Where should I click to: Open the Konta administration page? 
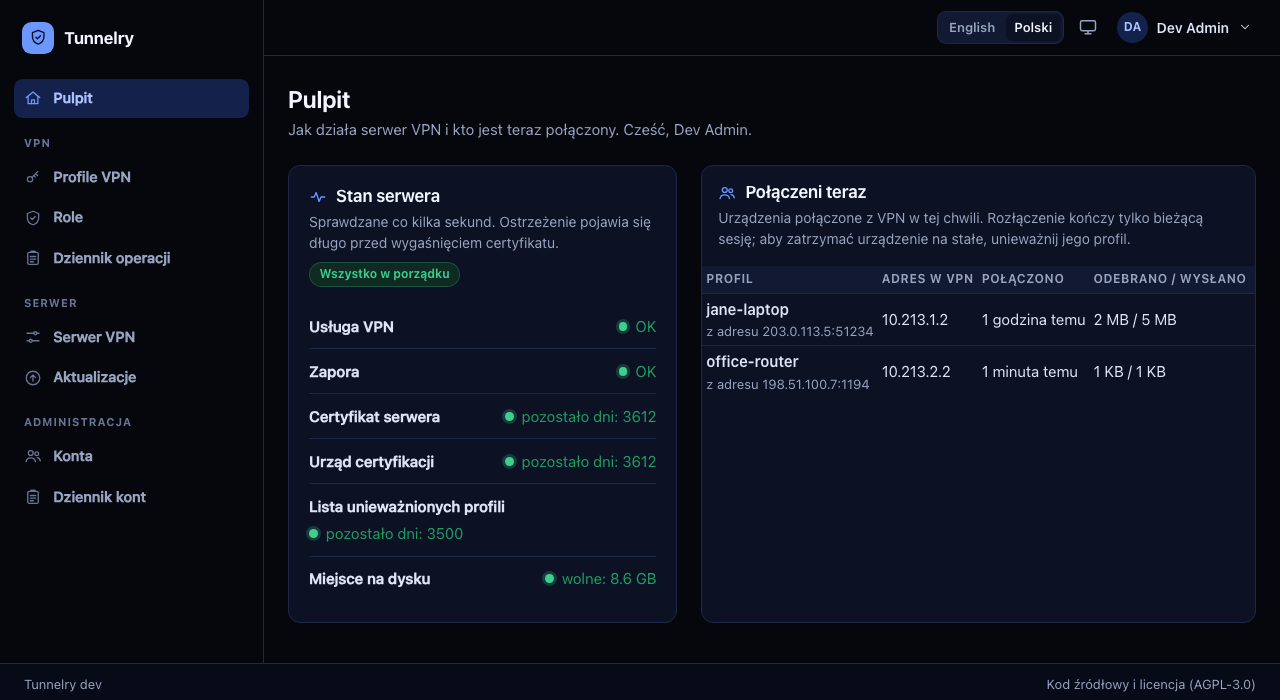tap(131, 456)
